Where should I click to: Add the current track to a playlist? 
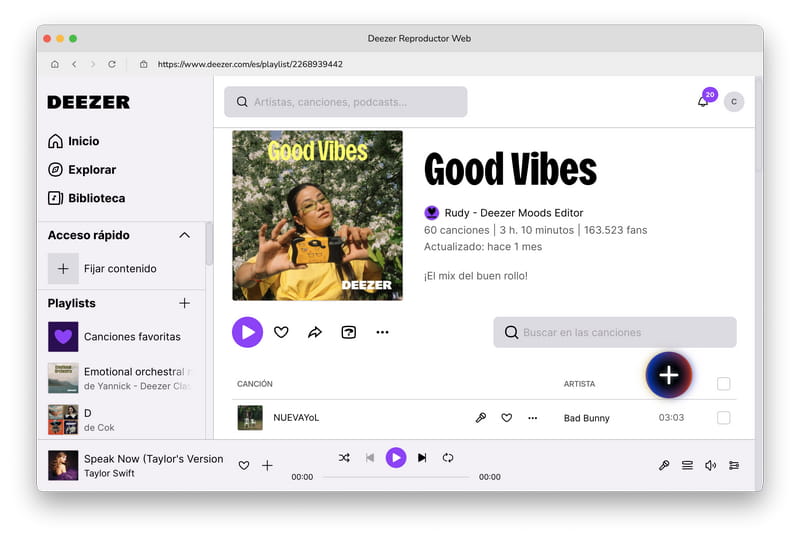click(267, 465)
